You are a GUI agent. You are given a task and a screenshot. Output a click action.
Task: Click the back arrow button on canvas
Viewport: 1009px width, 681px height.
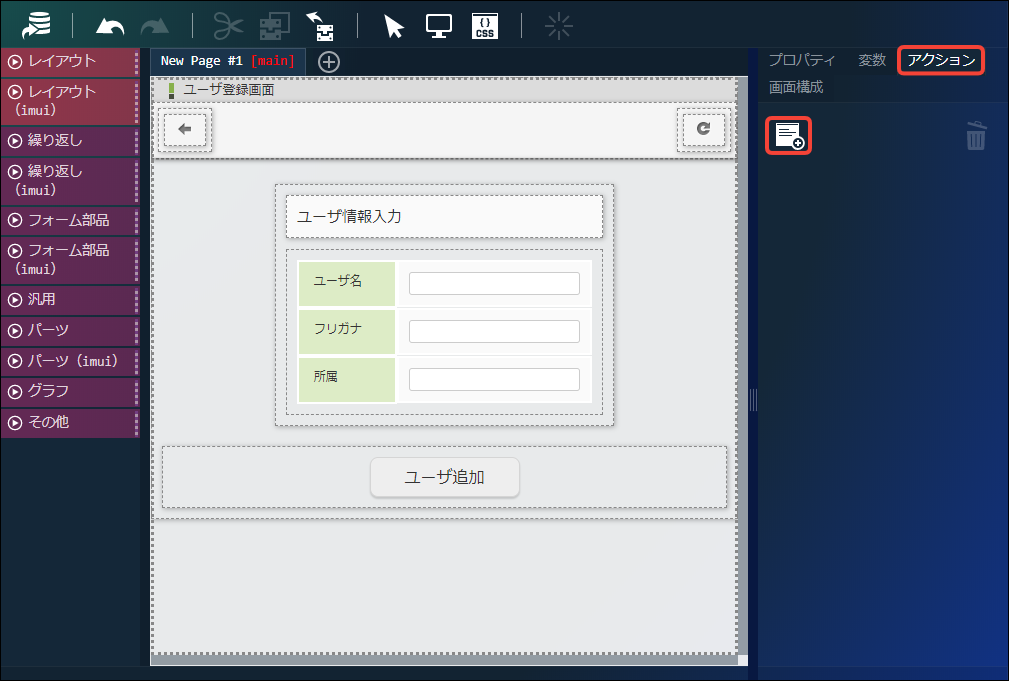[x=185, y=129]
